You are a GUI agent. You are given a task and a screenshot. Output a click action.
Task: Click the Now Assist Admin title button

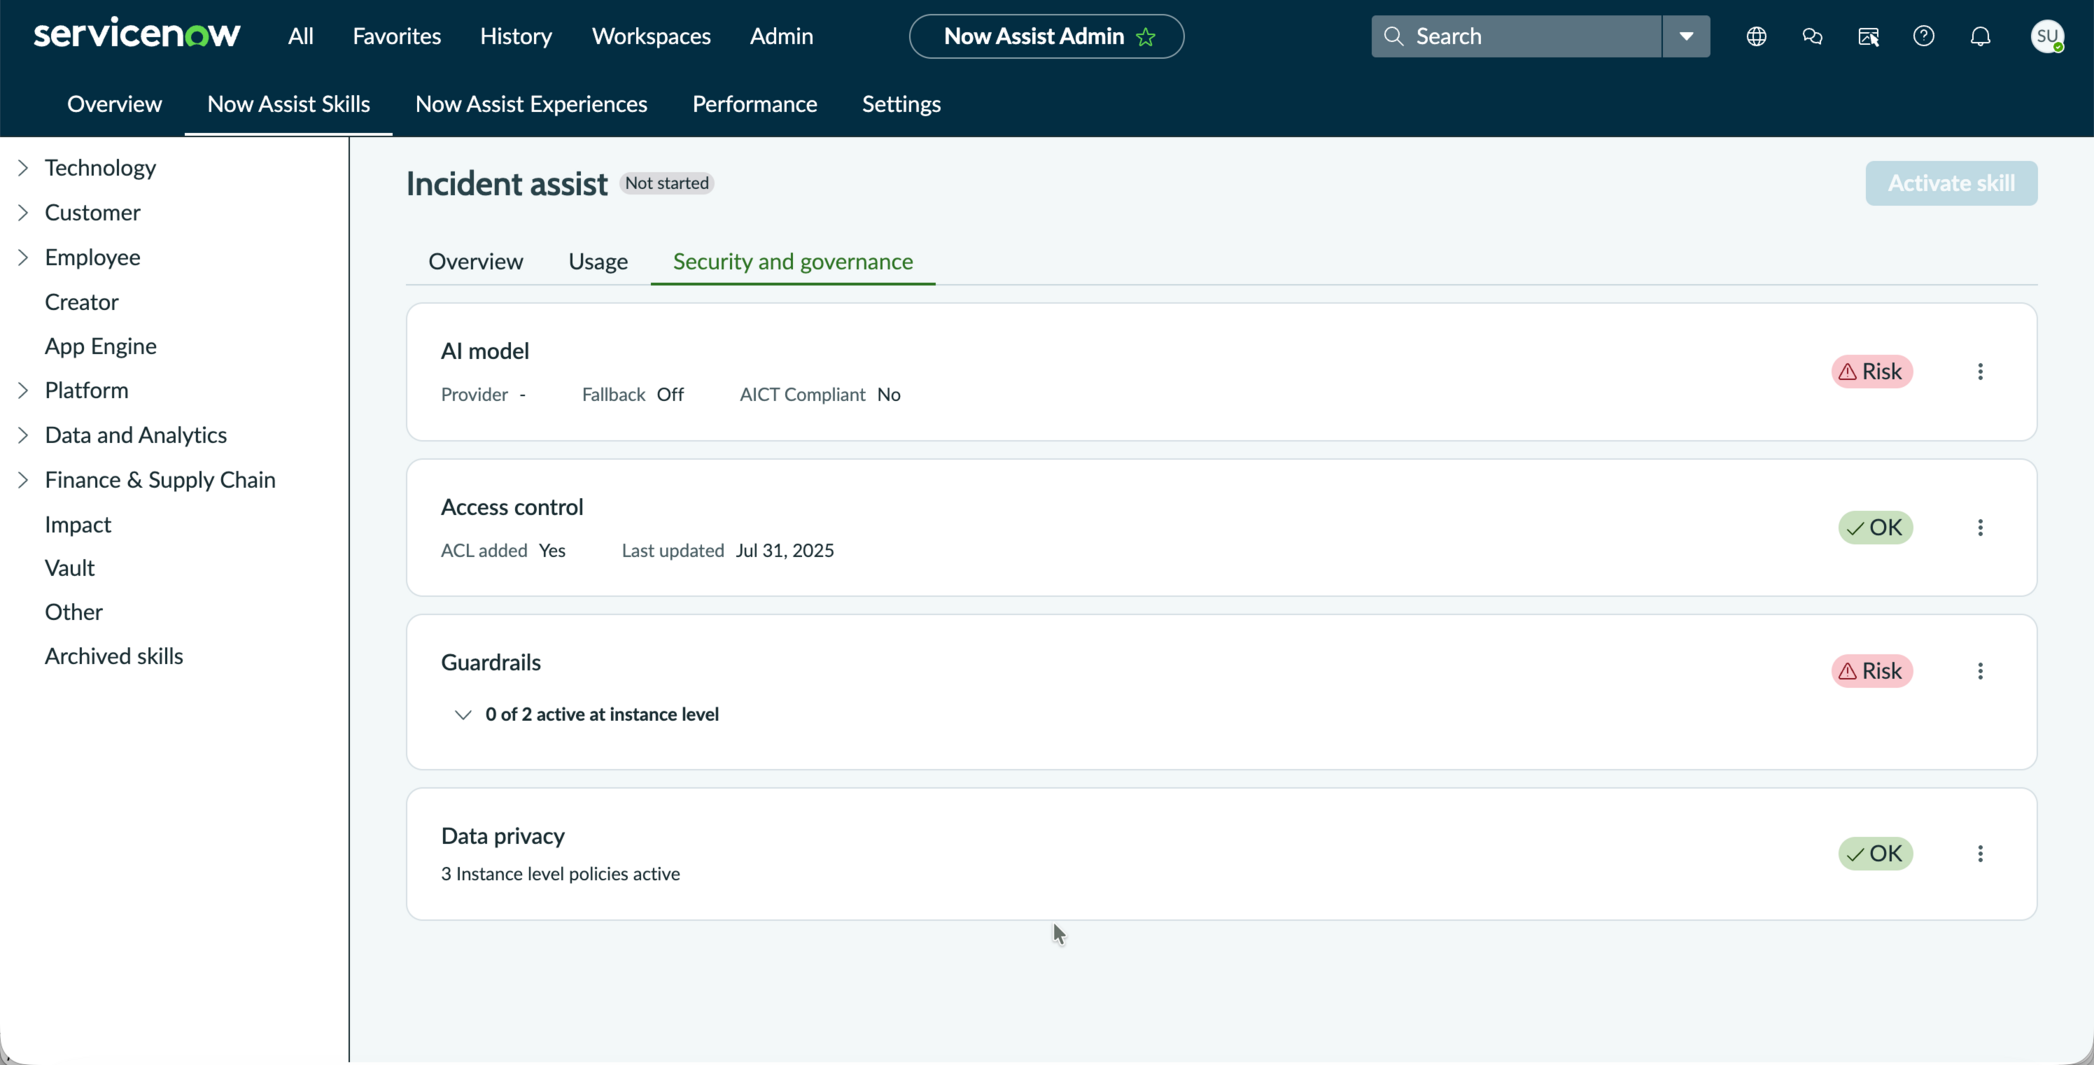click(1046, 36)
